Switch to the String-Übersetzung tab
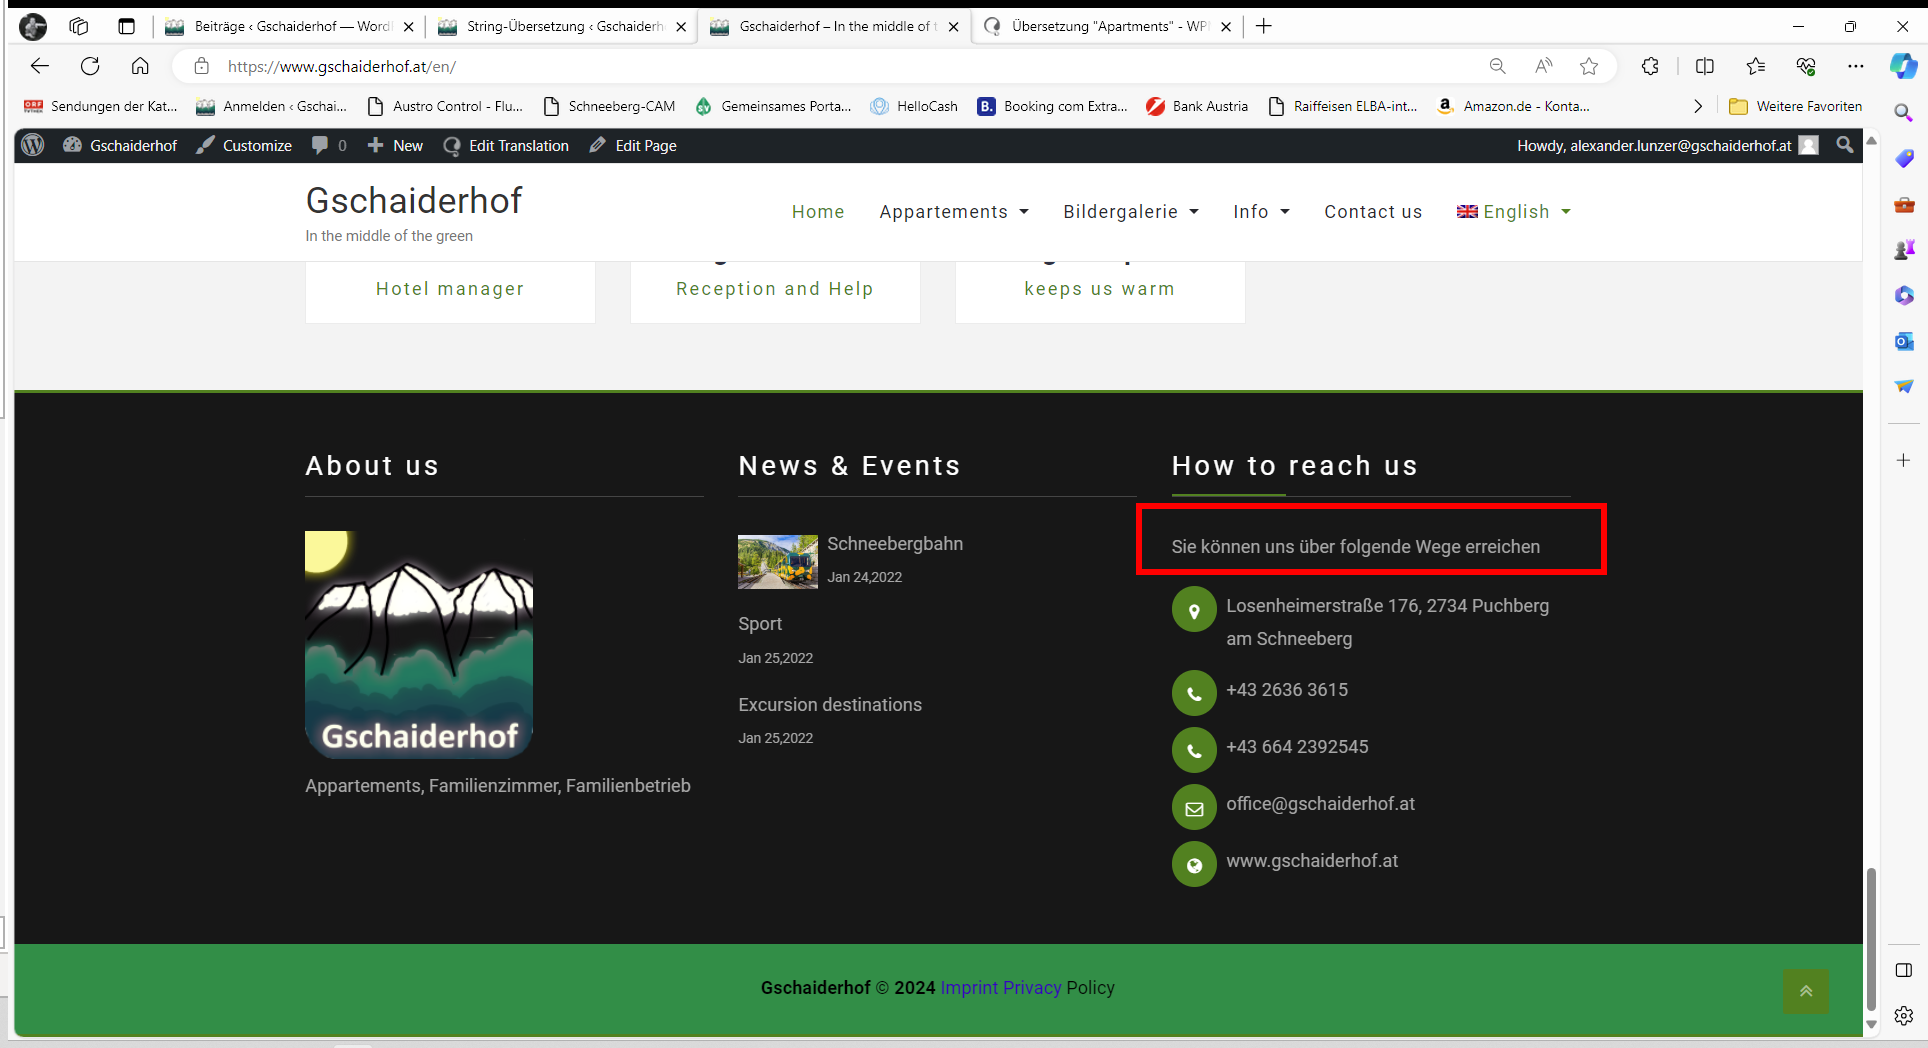 pos(562,26)
